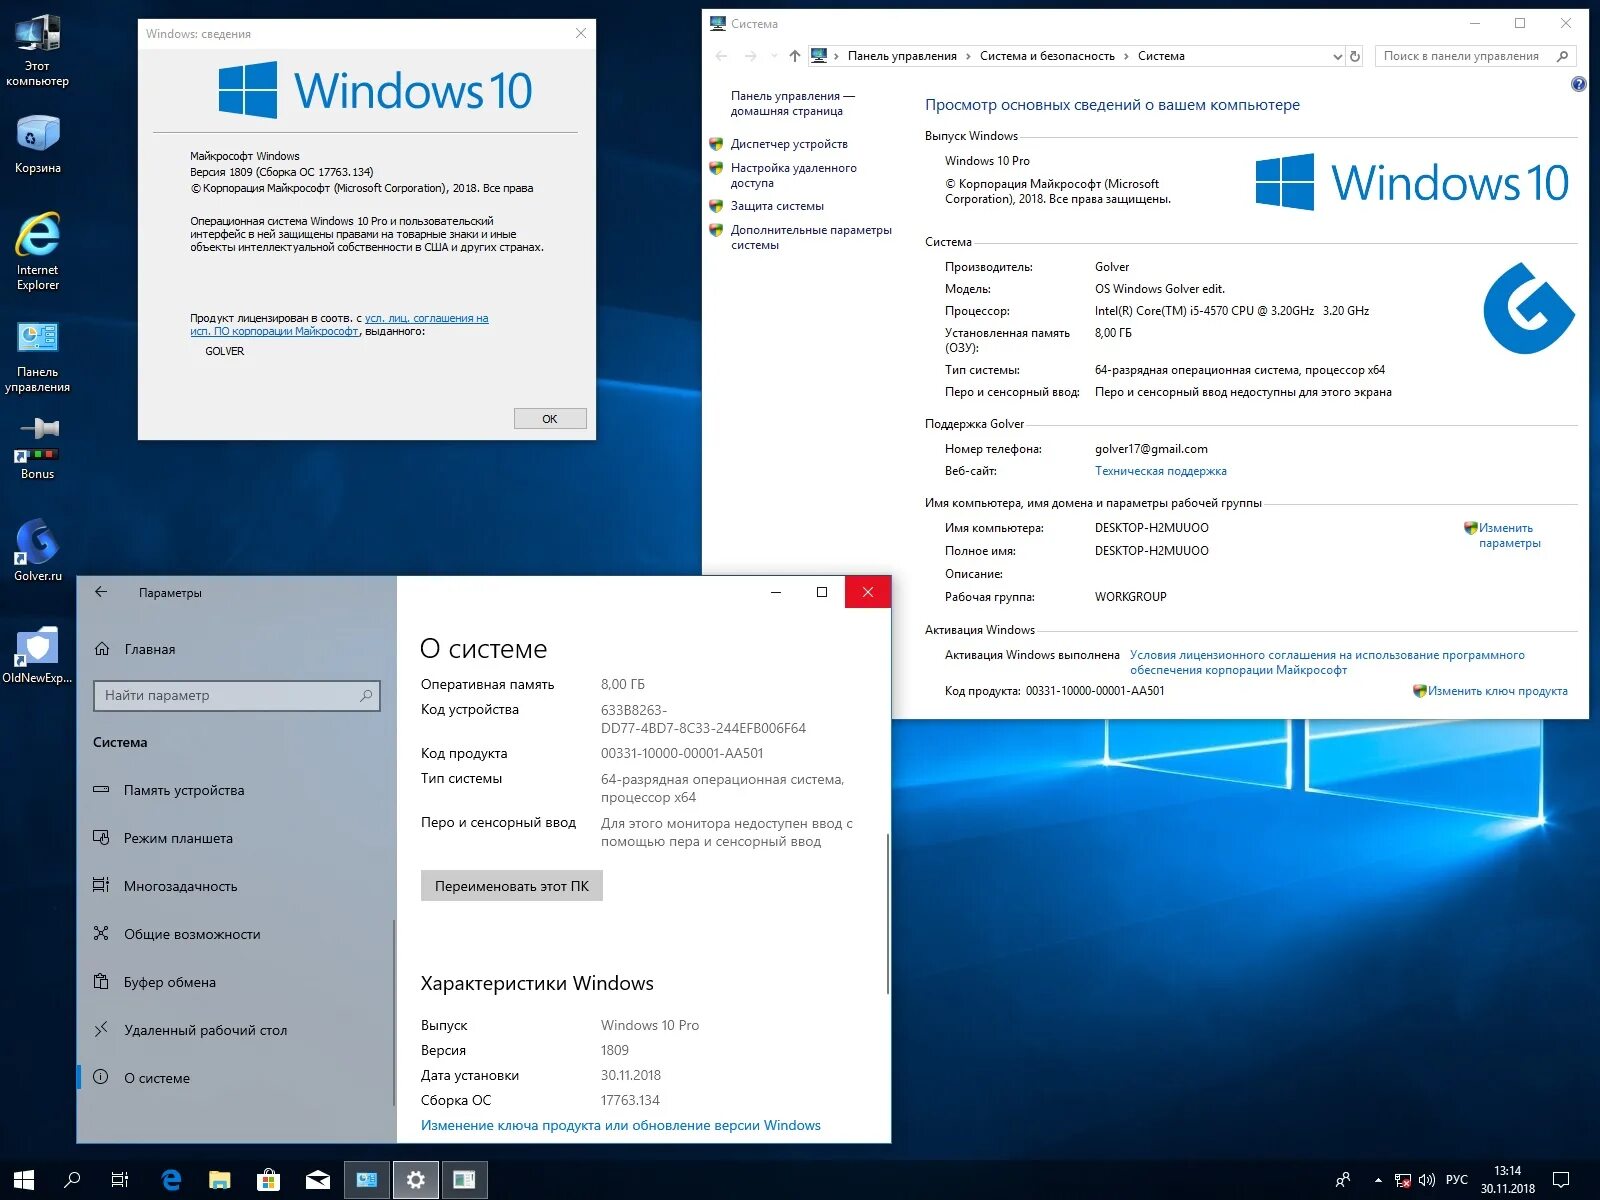Click РУС language indicator in tray
This screenshot has height=1200, width=1600.
(x=1457, y=1180)
